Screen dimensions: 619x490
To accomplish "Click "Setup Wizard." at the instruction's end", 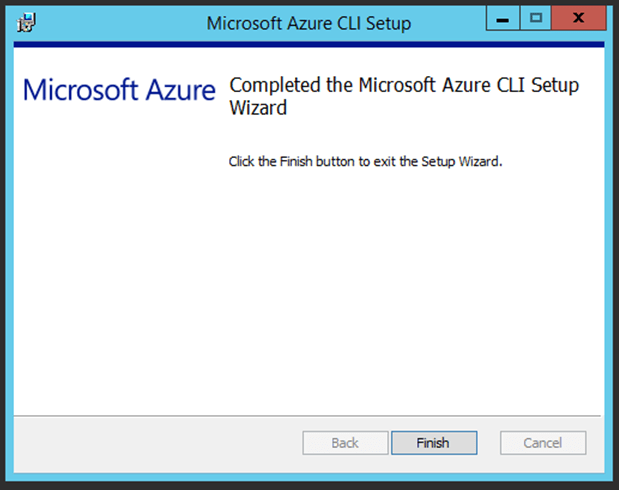I will 461,161.
